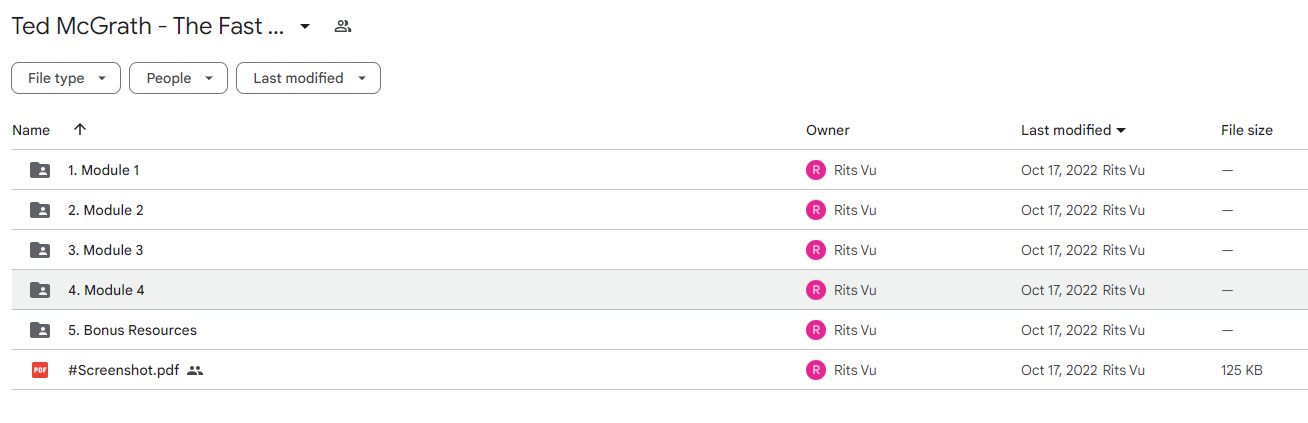
Task: Click Rits Vu avatar in Module 4 row
Action: [x=816, y=290]
